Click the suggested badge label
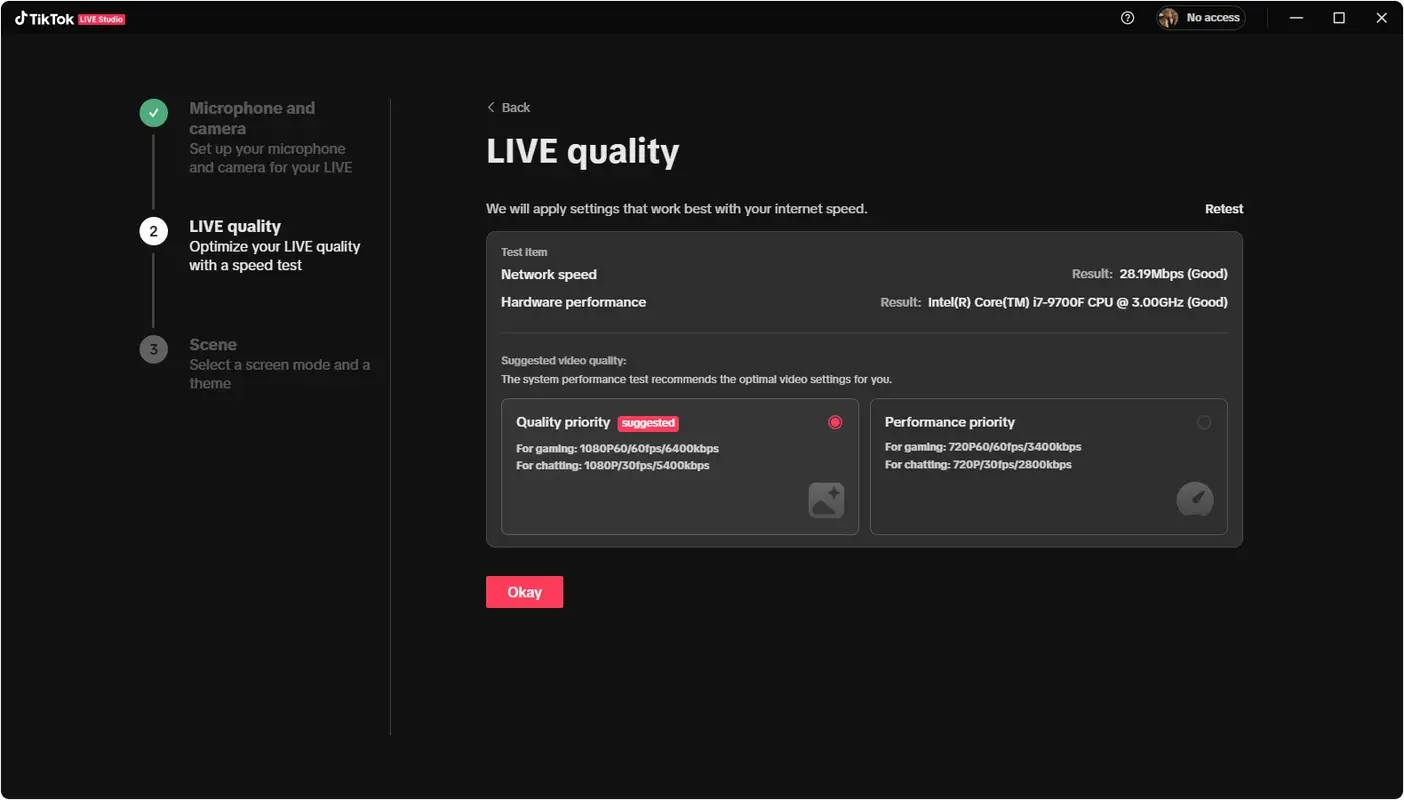1404x800 pixels. click(648, 423)
